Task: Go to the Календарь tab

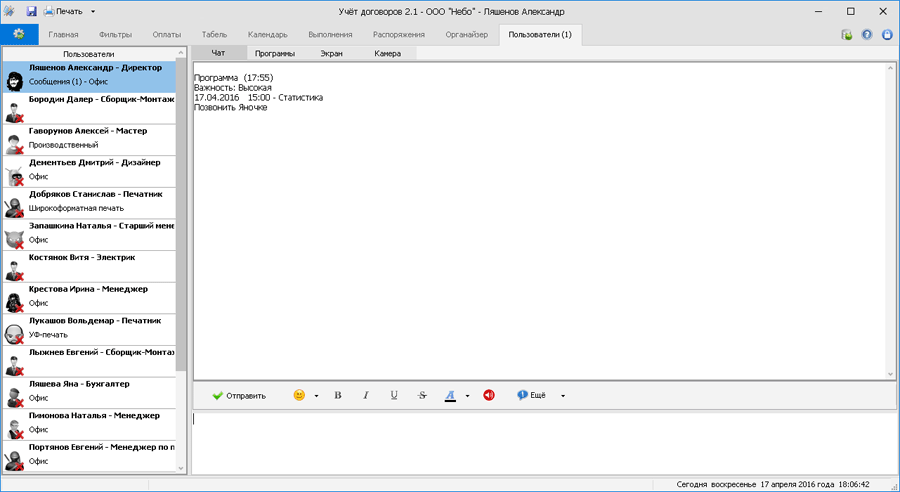Action: 267,34
